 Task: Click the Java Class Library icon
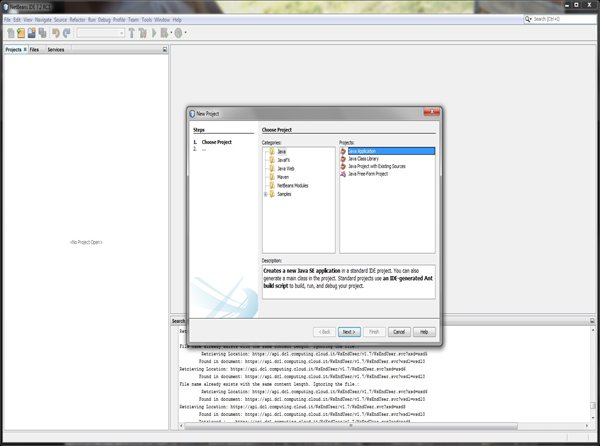pos(343,159)
